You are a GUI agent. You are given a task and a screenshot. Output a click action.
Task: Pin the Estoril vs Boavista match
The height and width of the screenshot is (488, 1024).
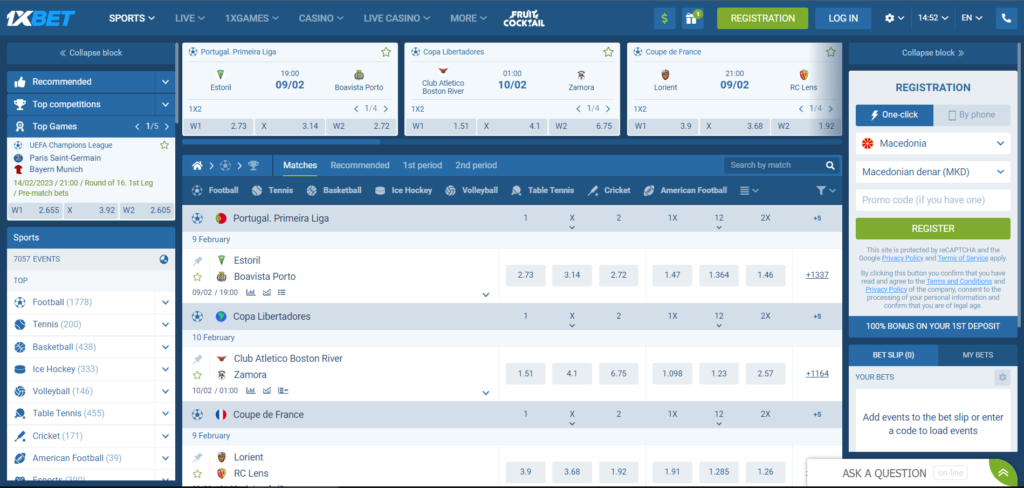point(197,261)
